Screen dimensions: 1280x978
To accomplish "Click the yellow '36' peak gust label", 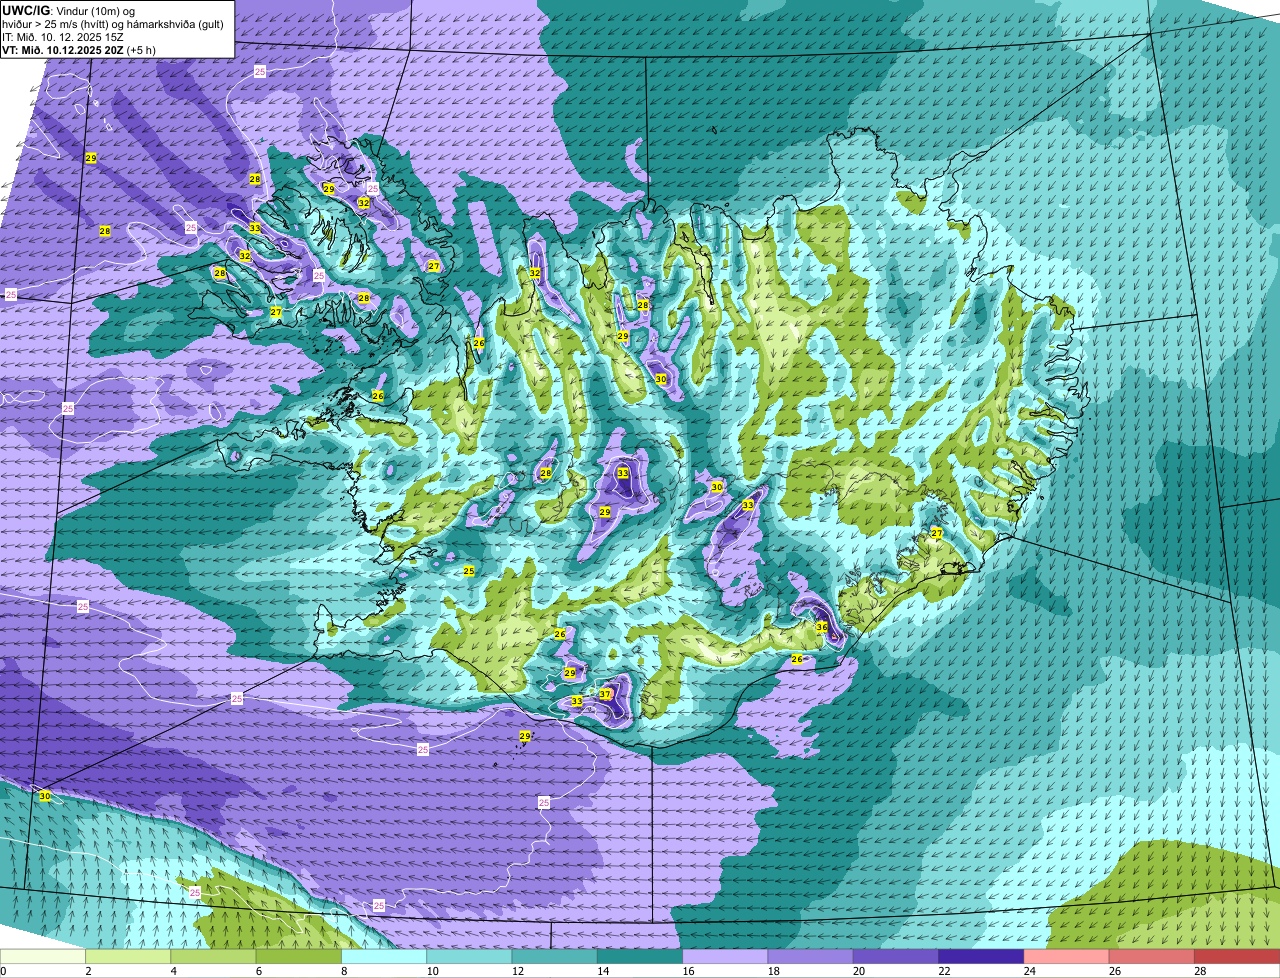I will pos(821,627).
